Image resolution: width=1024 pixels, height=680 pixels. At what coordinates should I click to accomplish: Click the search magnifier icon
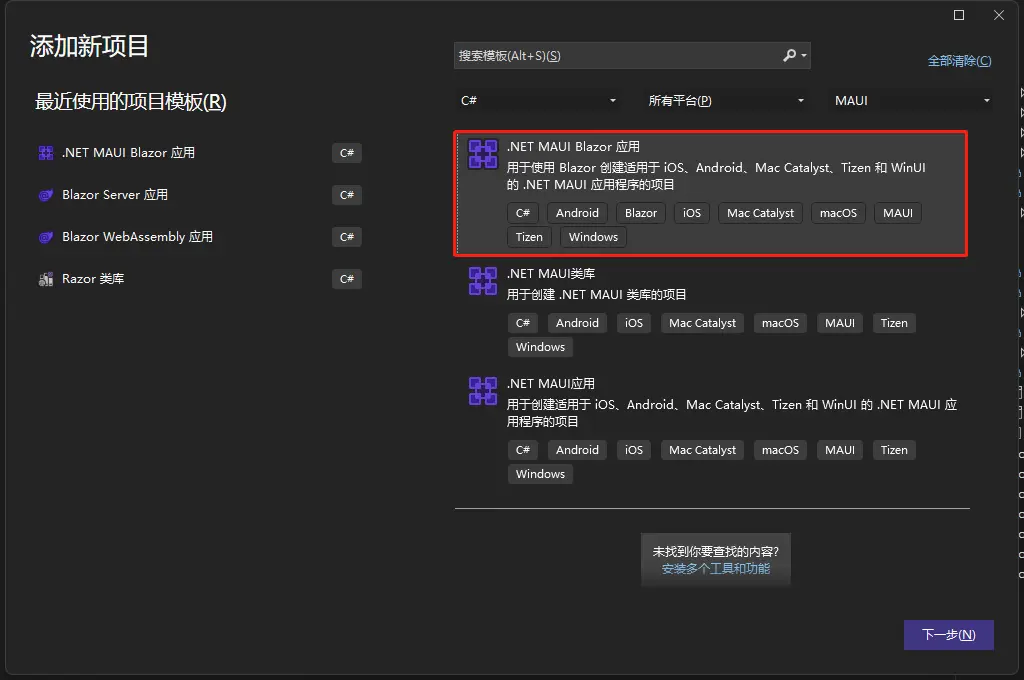pos(790,56)
